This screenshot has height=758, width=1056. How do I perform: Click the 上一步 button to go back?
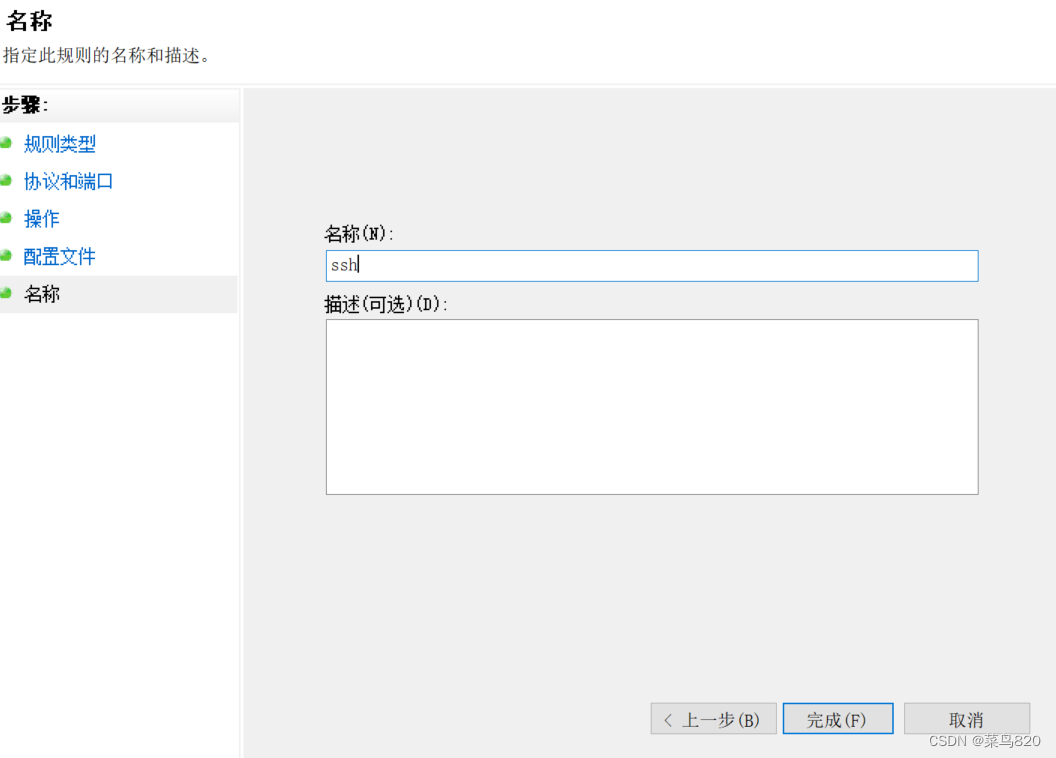(714, 718)
